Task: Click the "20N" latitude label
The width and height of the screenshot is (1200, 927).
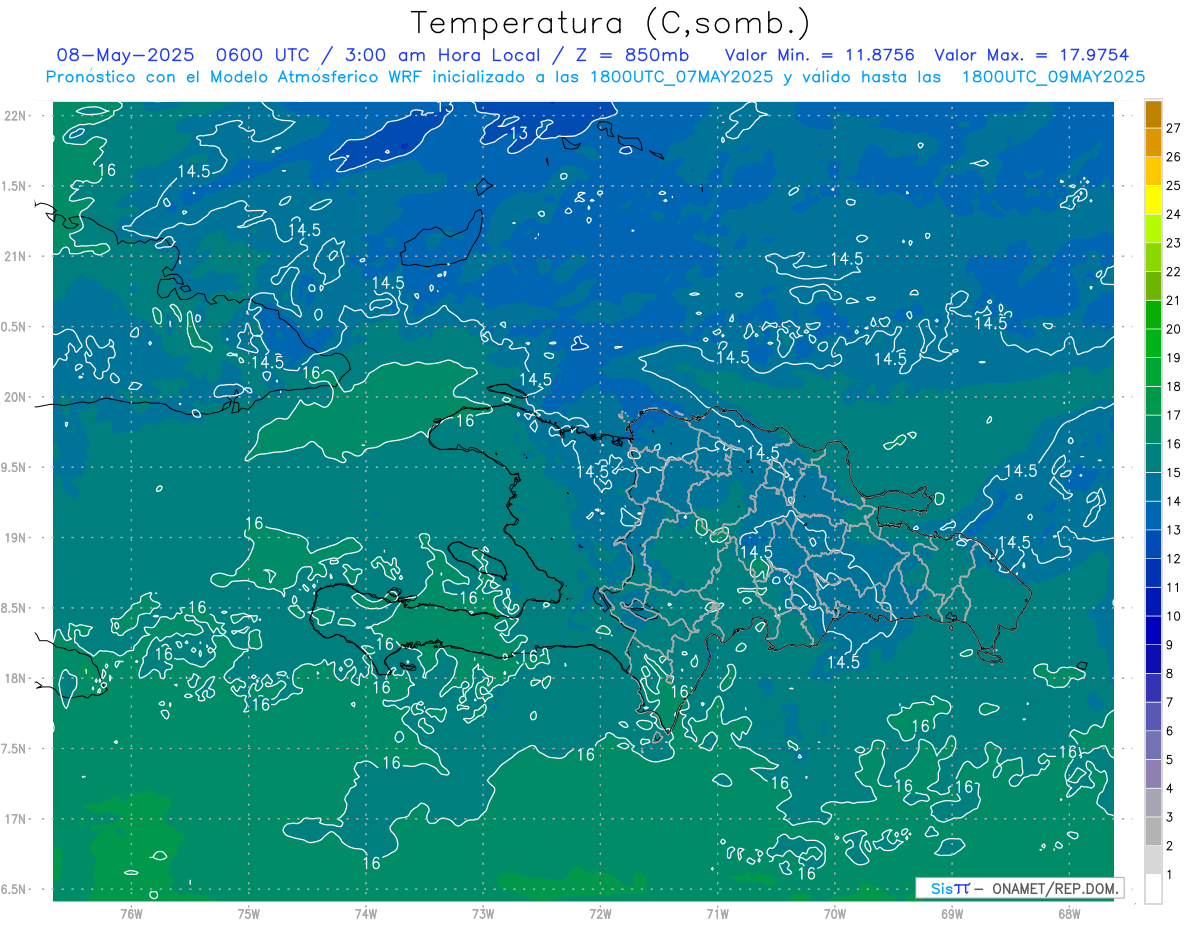Action: pos(16,397)
